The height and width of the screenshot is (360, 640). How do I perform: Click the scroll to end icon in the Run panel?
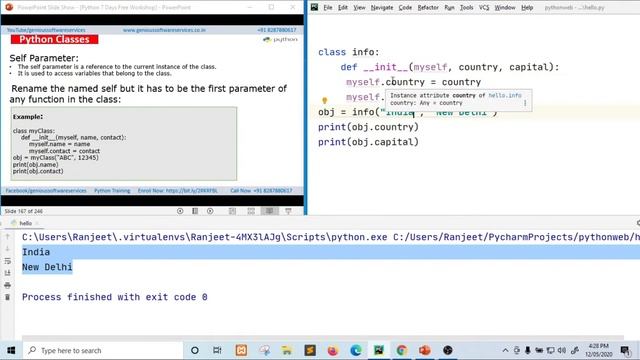[7, 273]
